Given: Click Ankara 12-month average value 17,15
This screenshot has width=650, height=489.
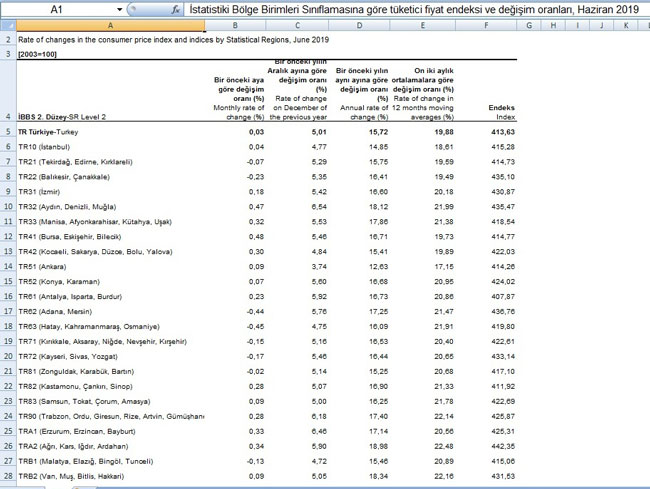Looking at the screenshot, I should pyautogui.click(x=444, y=266).
